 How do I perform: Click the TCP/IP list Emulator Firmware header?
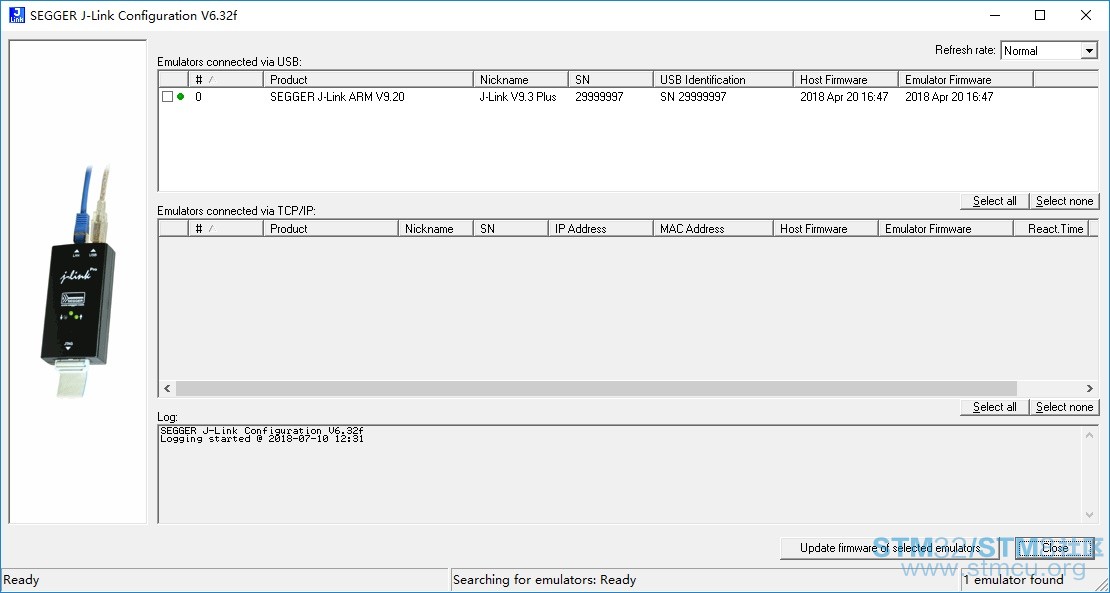click(x=945, y=229)
